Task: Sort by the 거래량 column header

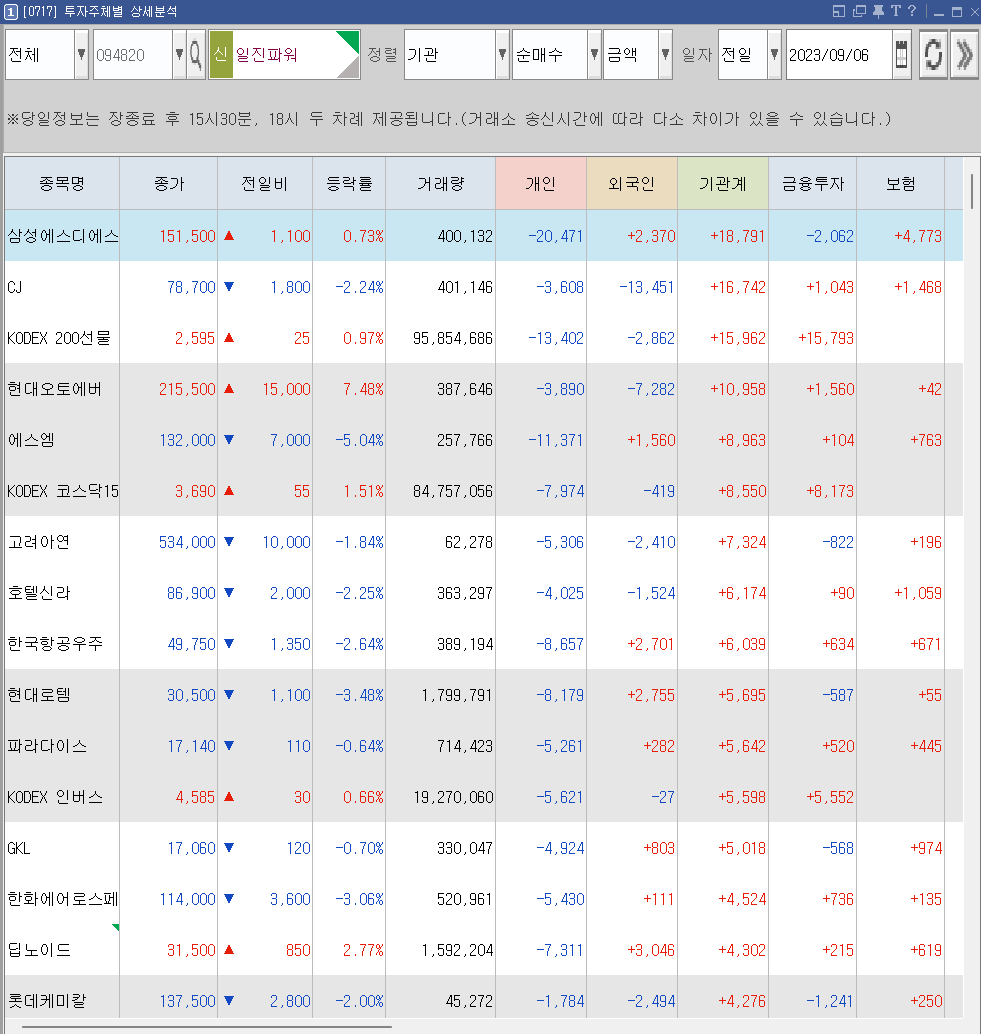Action: (440, 183)
